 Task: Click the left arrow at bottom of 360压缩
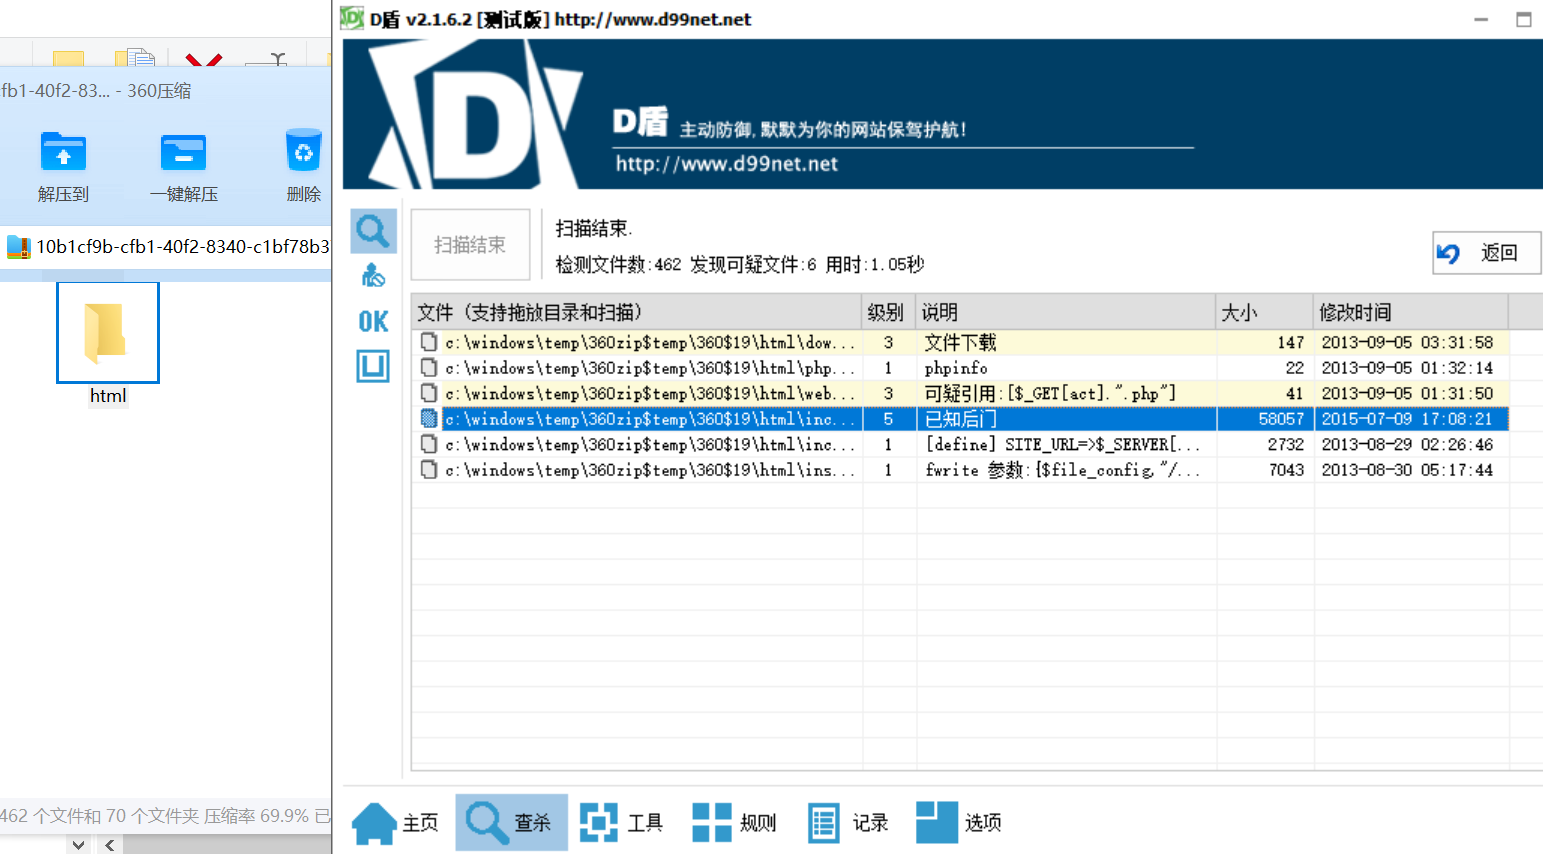(x=109, y=845)
